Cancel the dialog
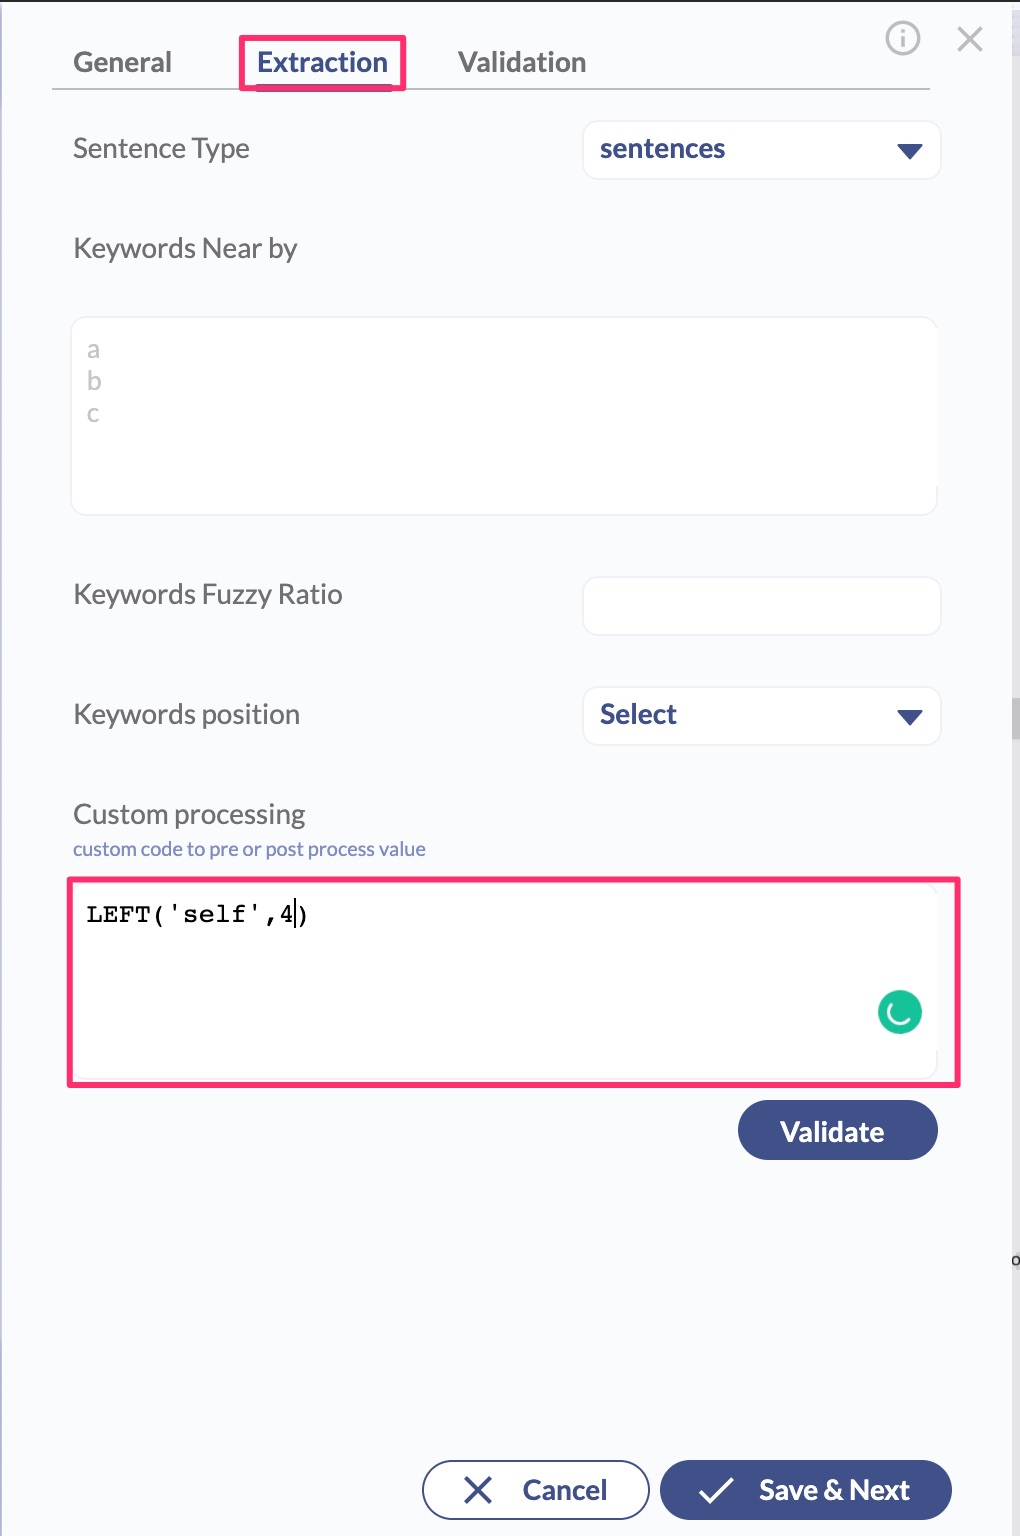Screen dimensions: 1020x1536 click(536, 1490)
